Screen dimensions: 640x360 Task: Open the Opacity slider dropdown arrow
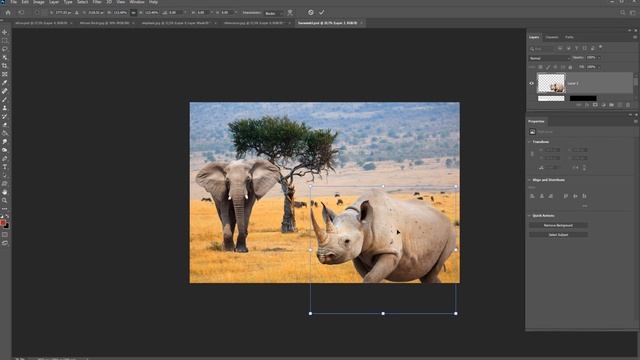click(599, 58)
